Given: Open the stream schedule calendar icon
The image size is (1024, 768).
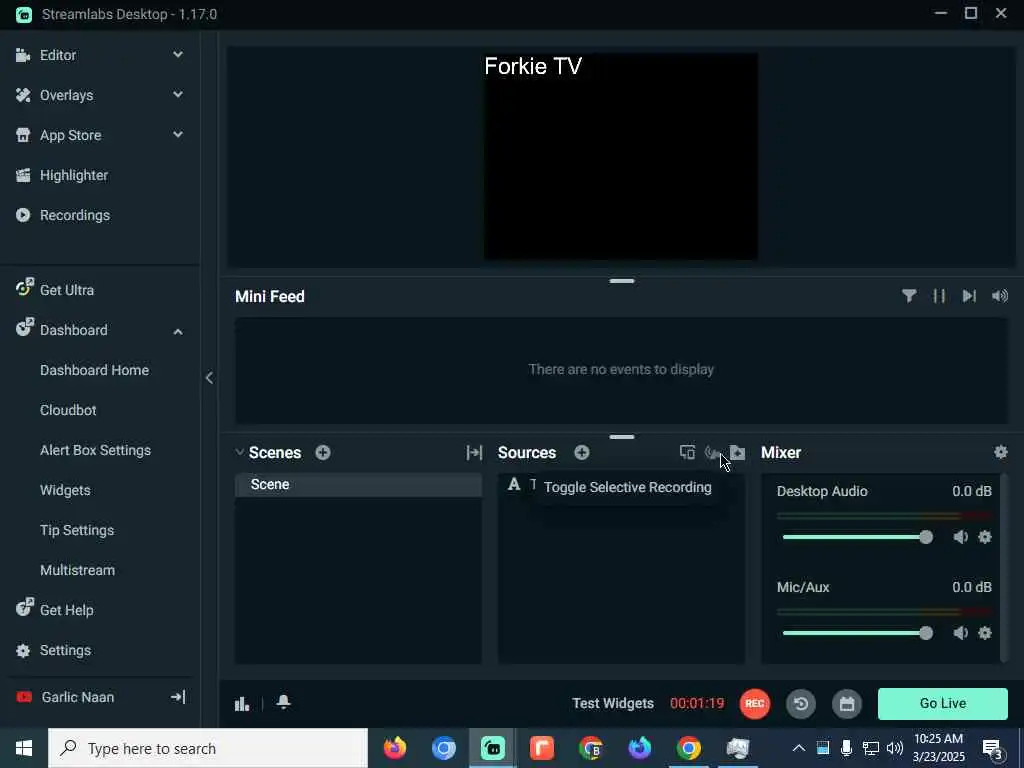Looking at the screenshot, I should pos(847,703).
